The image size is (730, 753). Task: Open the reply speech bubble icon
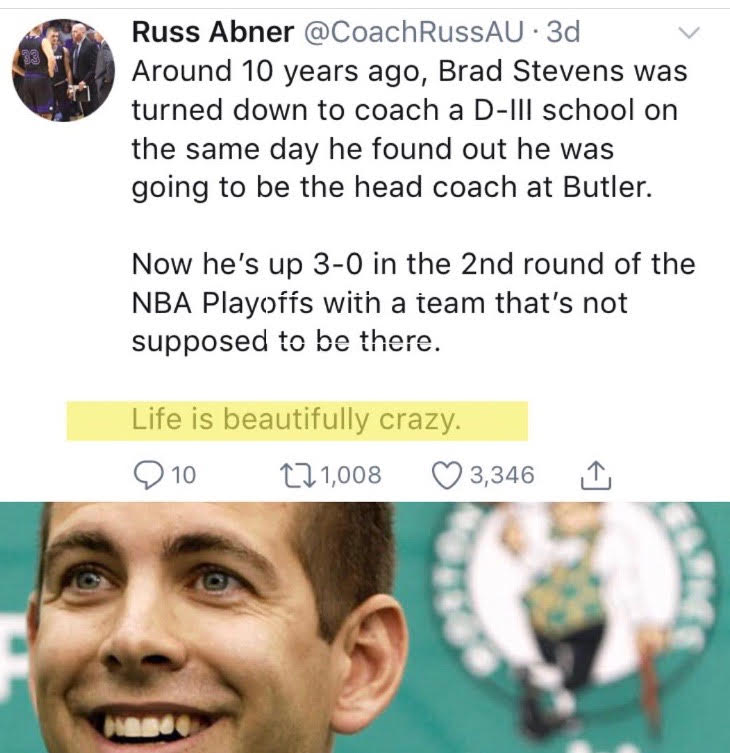coord(147,475)
